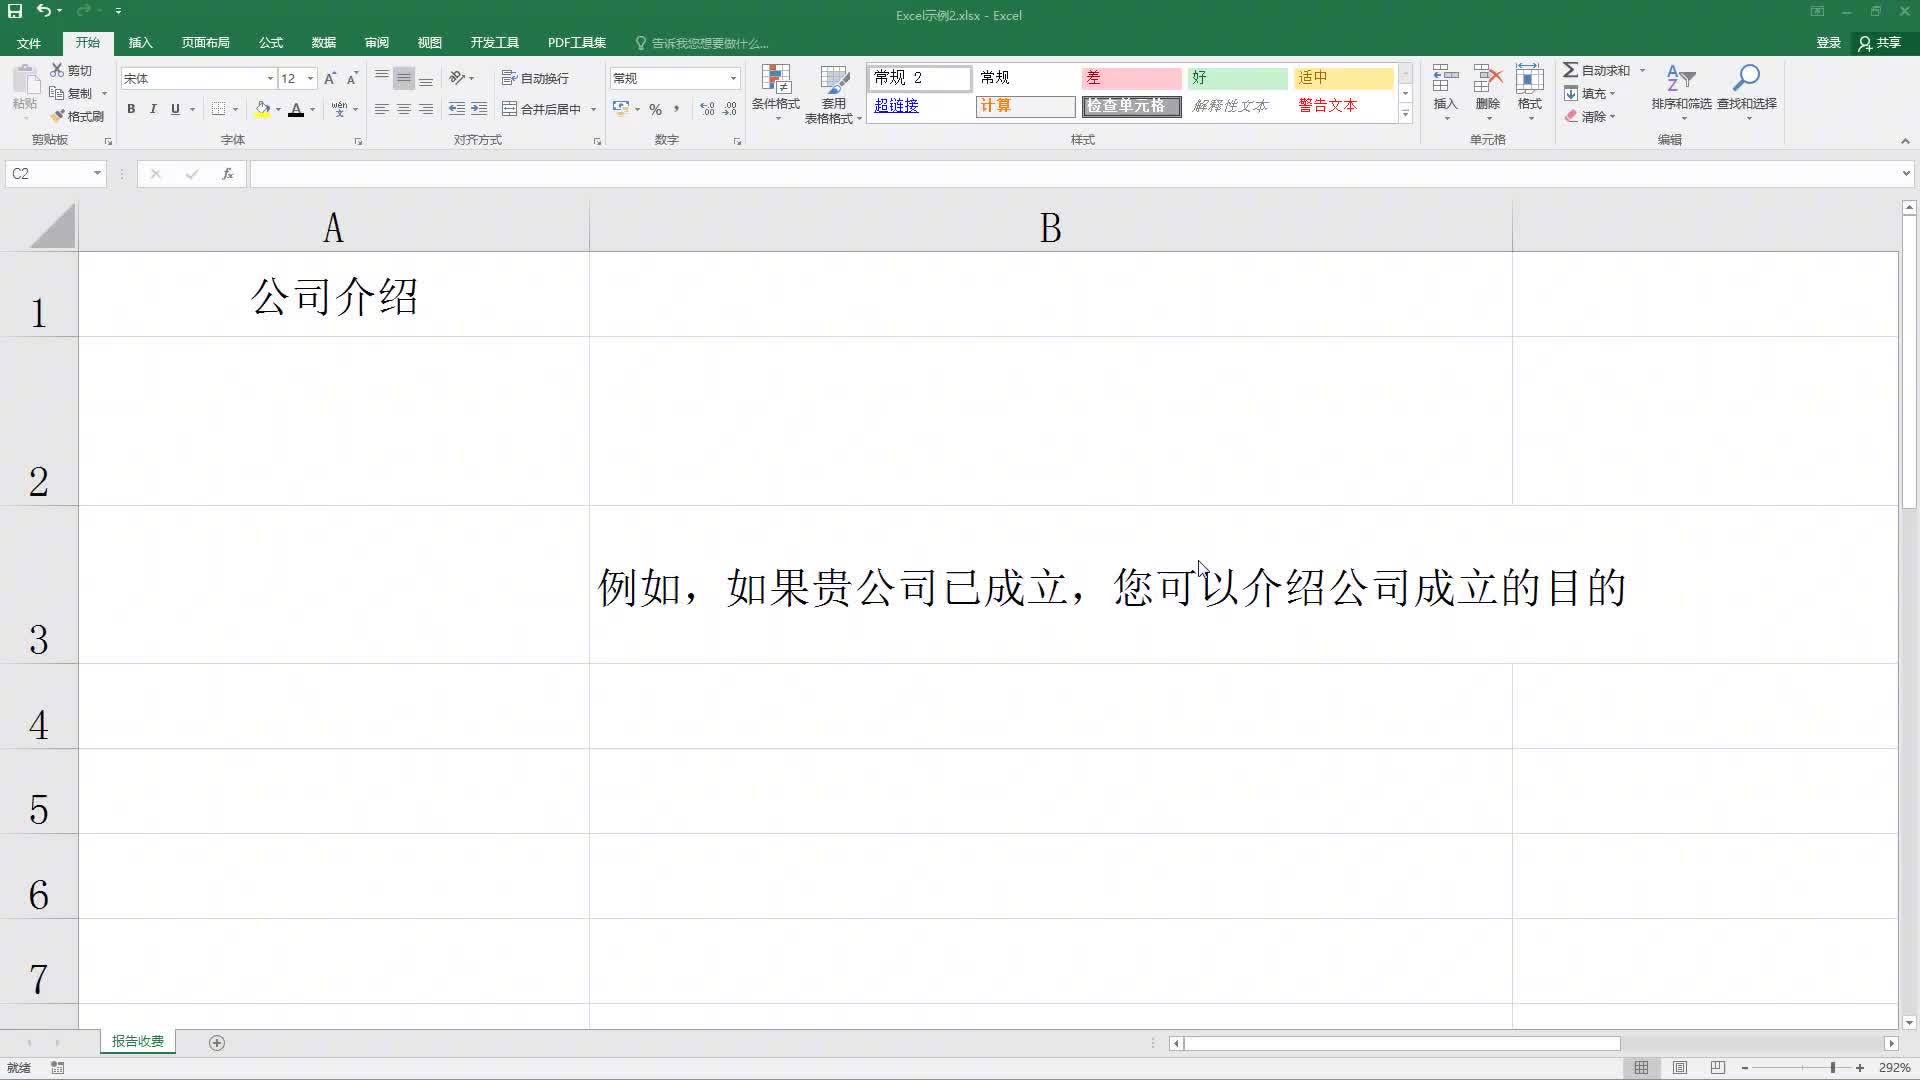Open the Data ribbon tab
1920x1080 pixels.
(323, 43)
